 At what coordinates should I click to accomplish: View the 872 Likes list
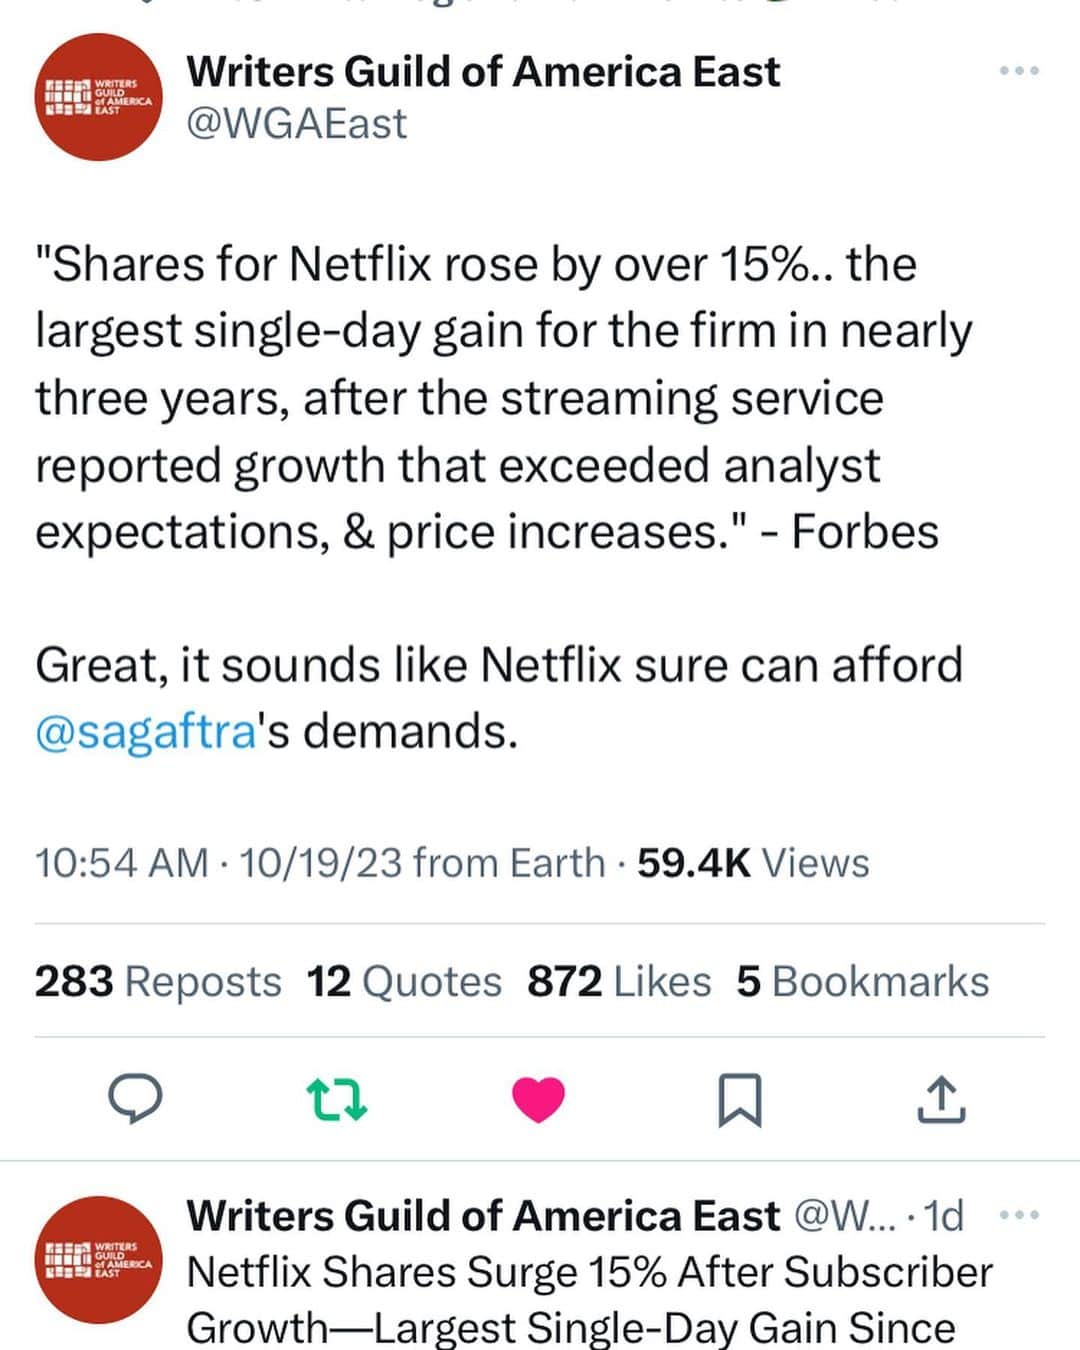[619, 982]
